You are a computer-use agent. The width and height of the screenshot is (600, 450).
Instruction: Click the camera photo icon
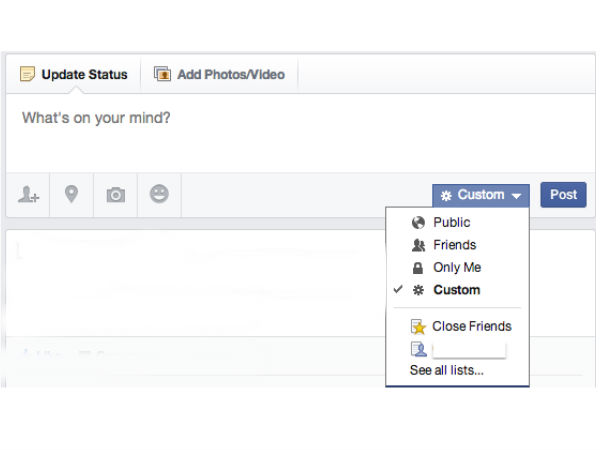116,195
